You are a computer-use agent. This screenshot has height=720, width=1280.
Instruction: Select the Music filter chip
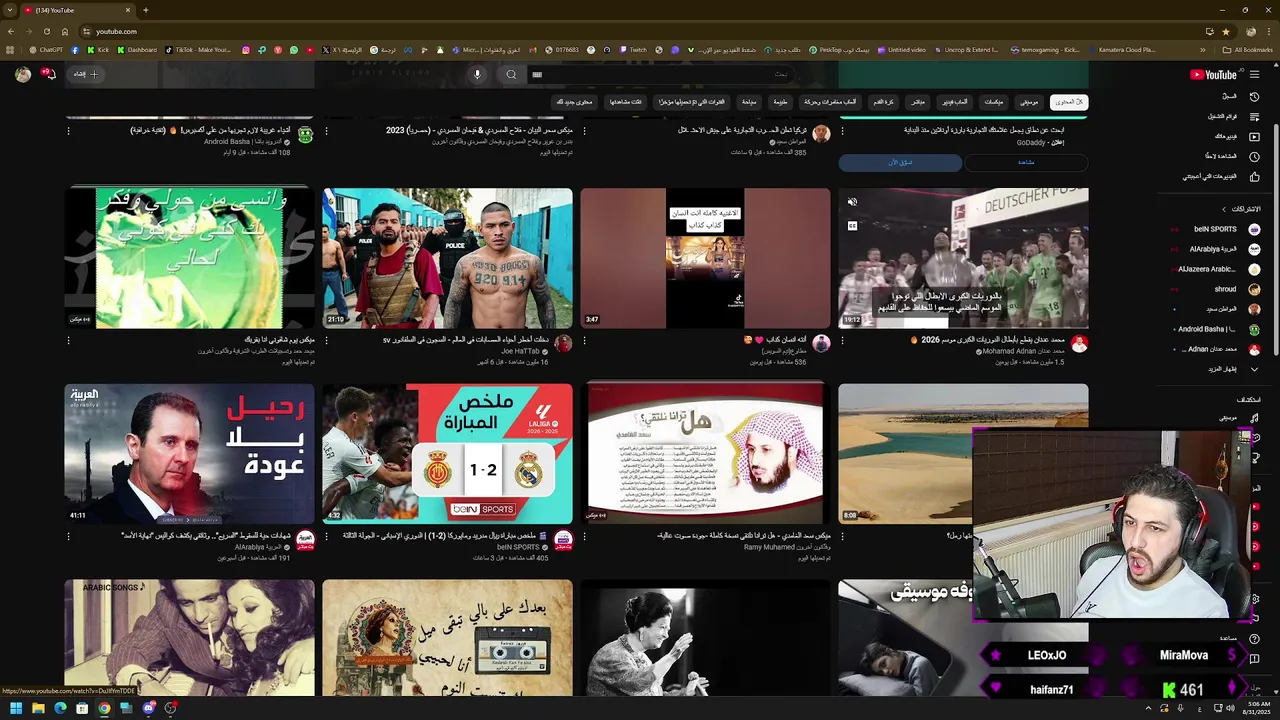point(1029,102)
